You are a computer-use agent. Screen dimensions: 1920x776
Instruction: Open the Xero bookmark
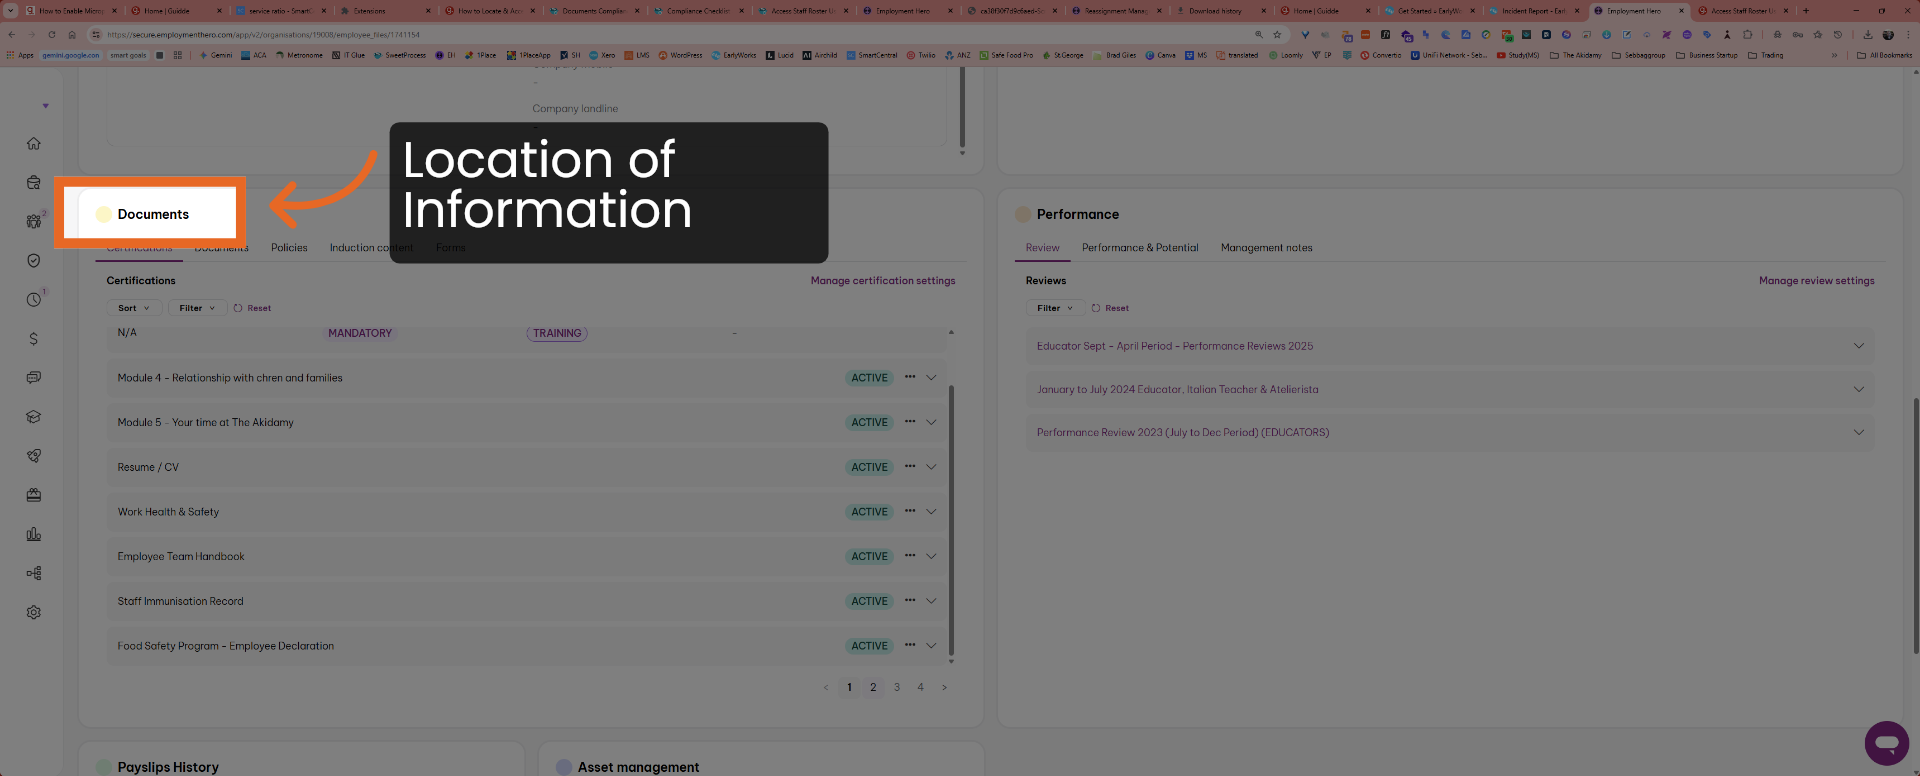click(603, 55)
